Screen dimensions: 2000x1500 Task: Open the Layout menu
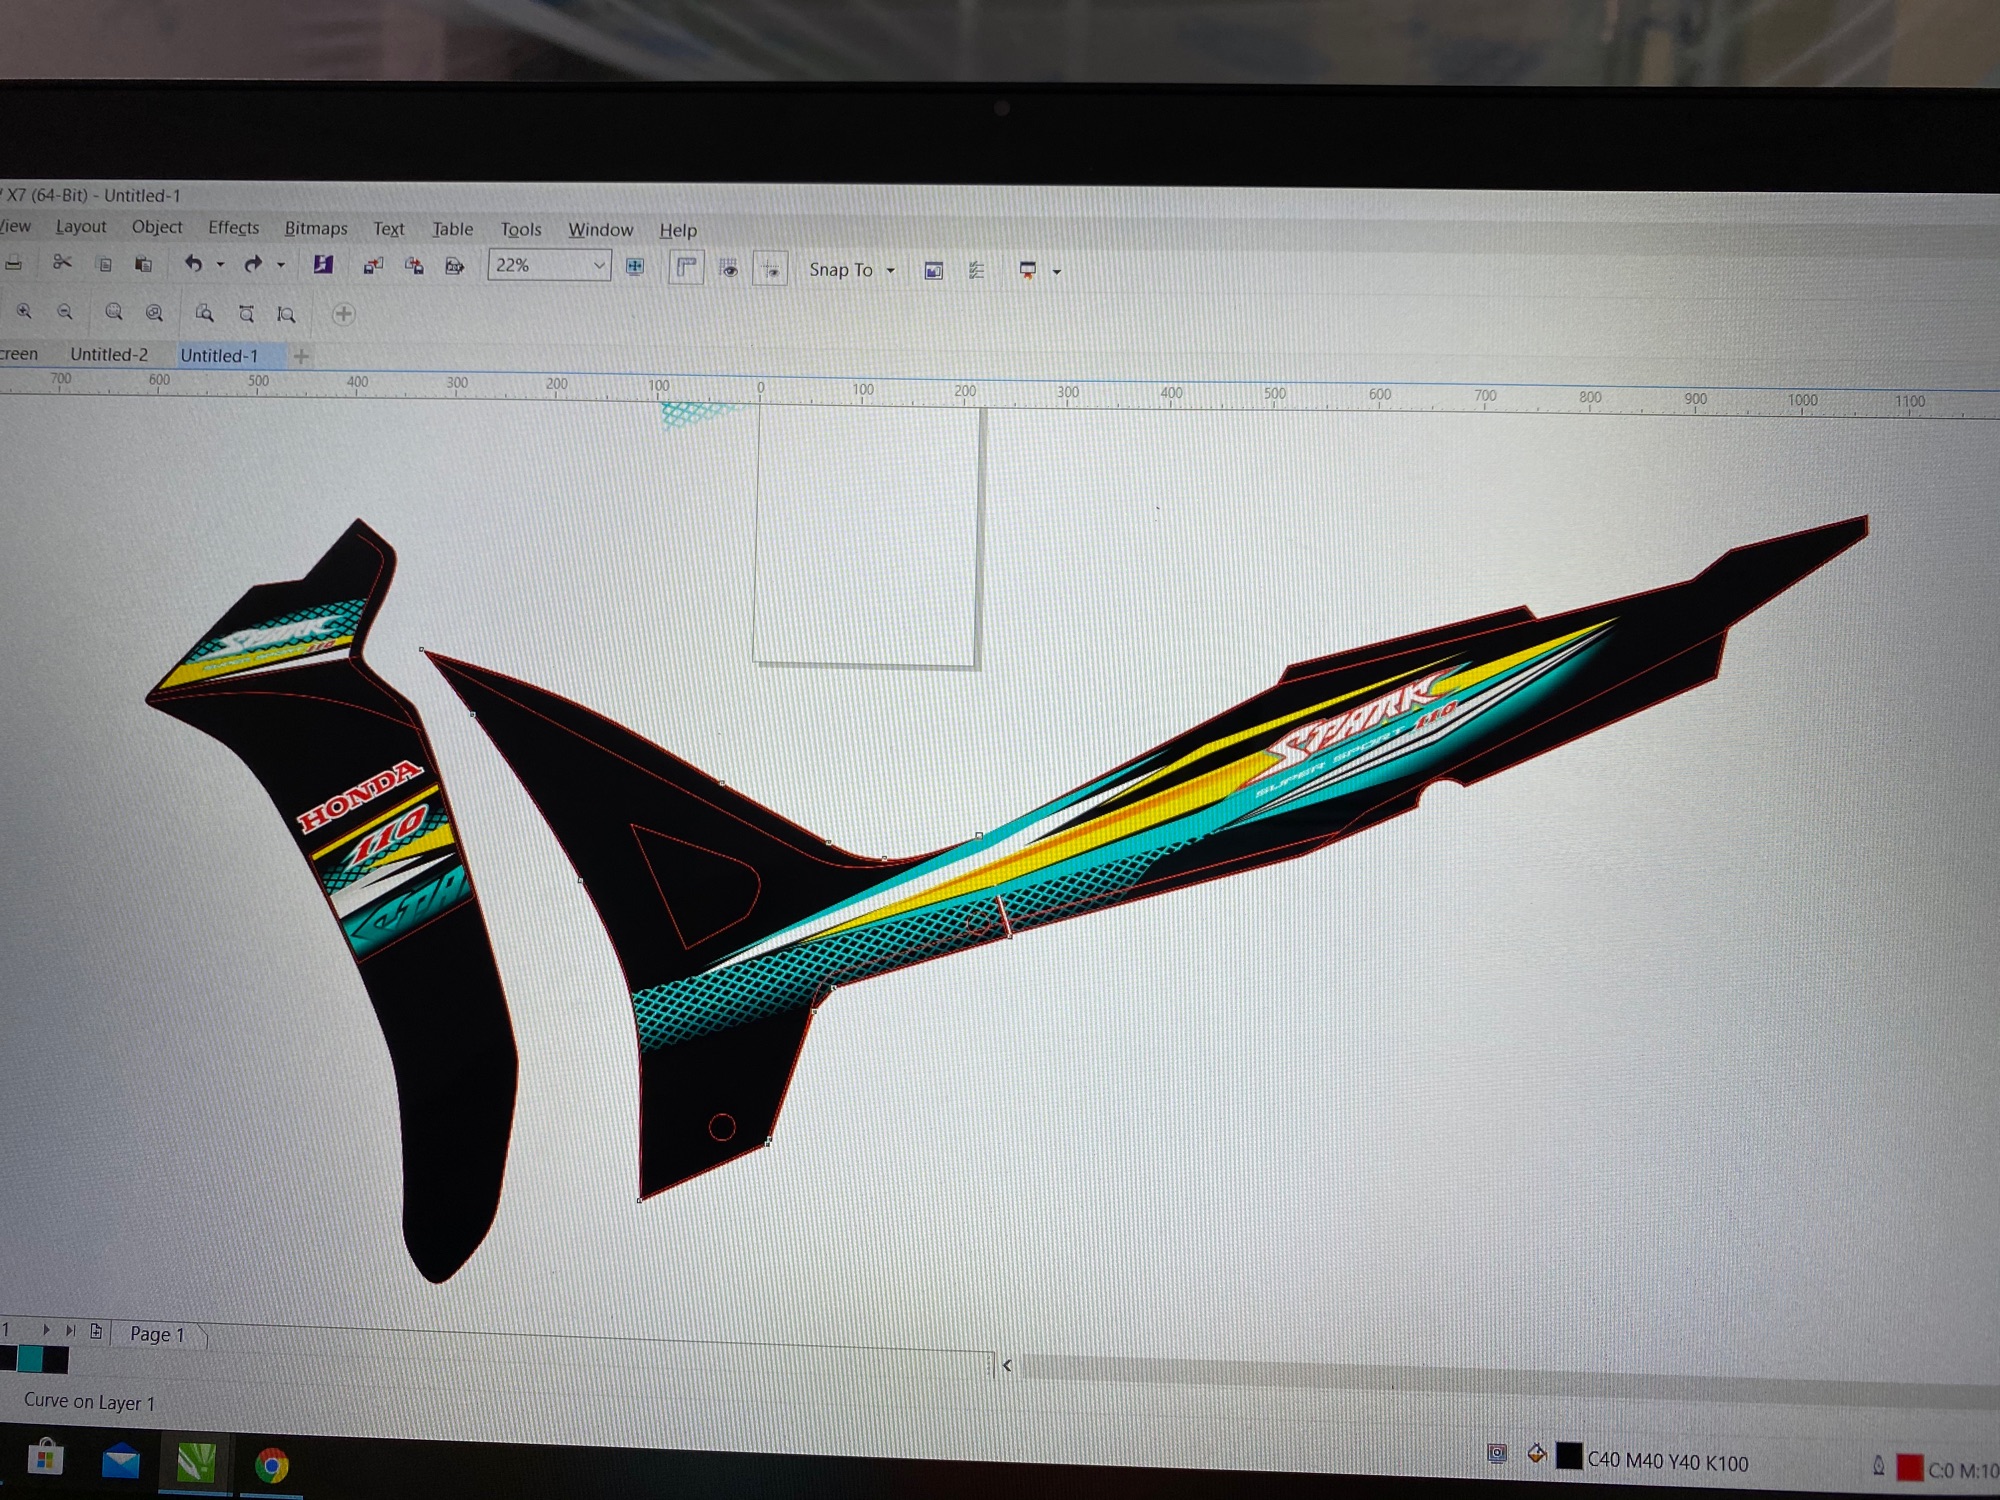81,227
